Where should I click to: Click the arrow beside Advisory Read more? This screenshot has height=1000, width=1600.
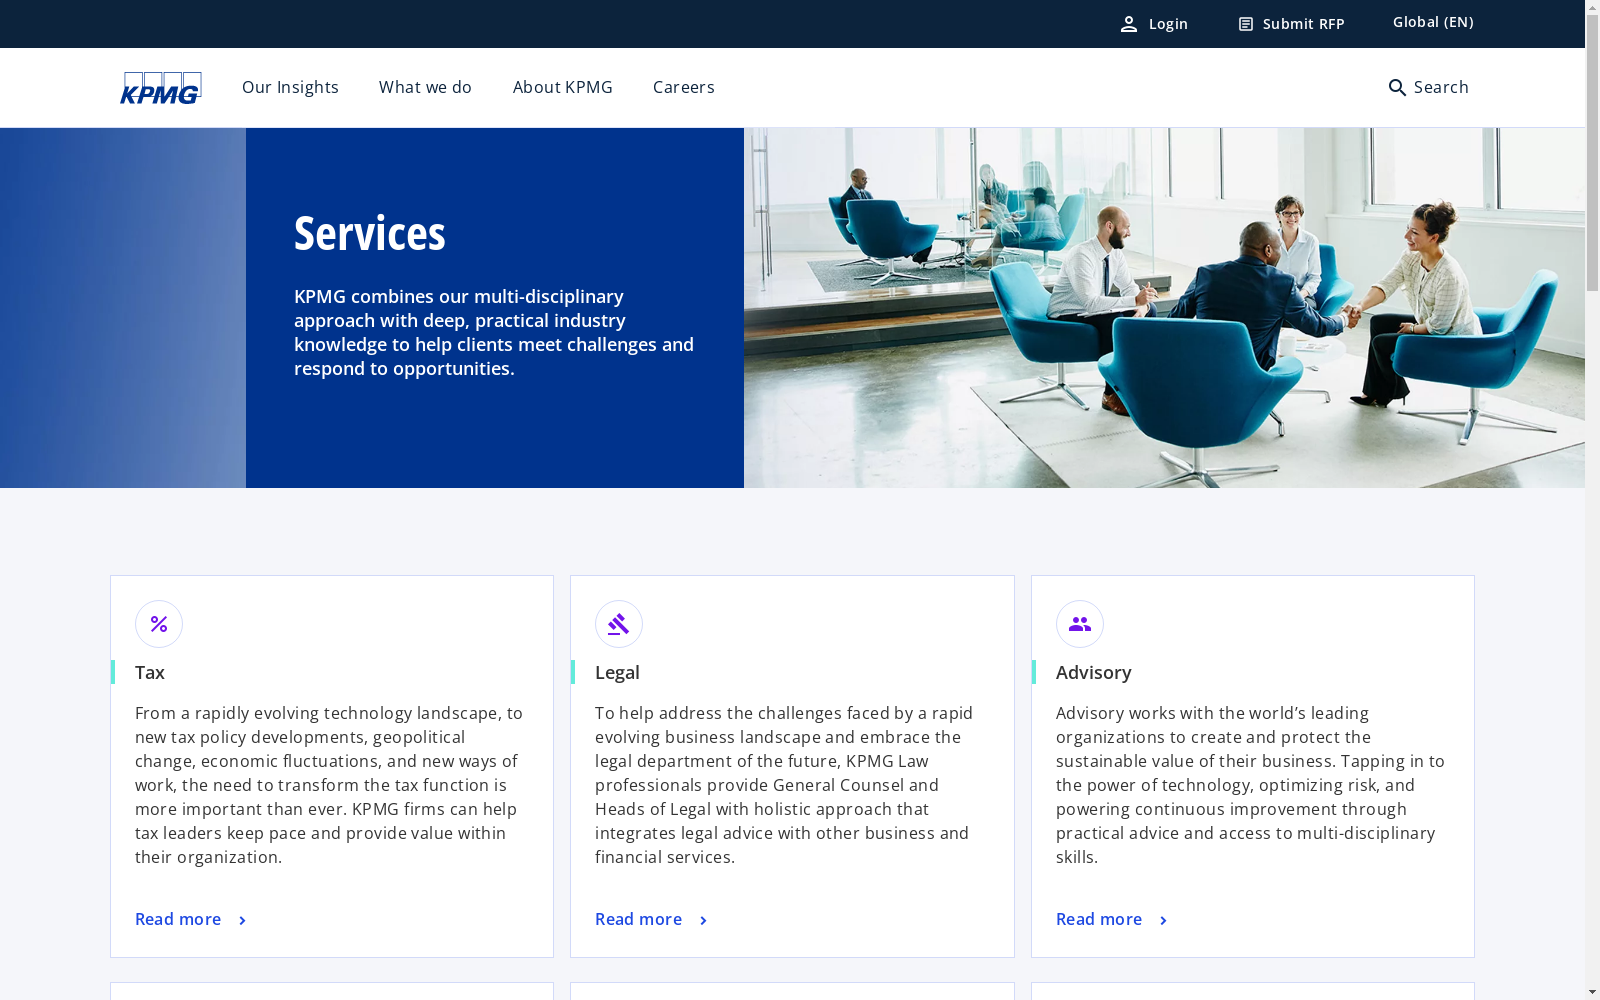1163,920
